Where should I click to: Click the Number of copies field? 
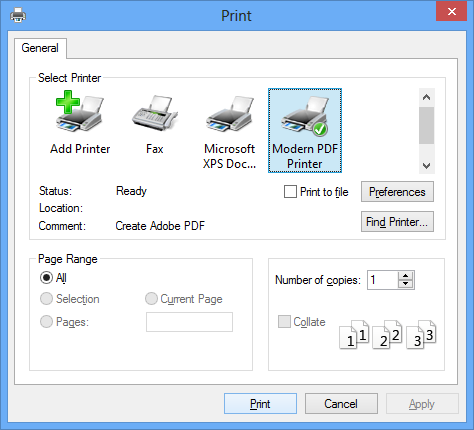(383, 280)
